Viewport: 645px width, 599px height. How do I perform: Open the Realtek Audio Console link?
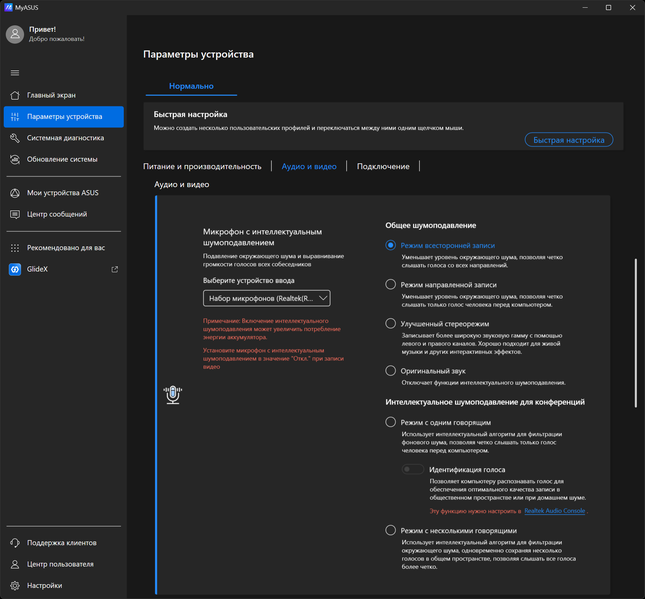point(554,511)
